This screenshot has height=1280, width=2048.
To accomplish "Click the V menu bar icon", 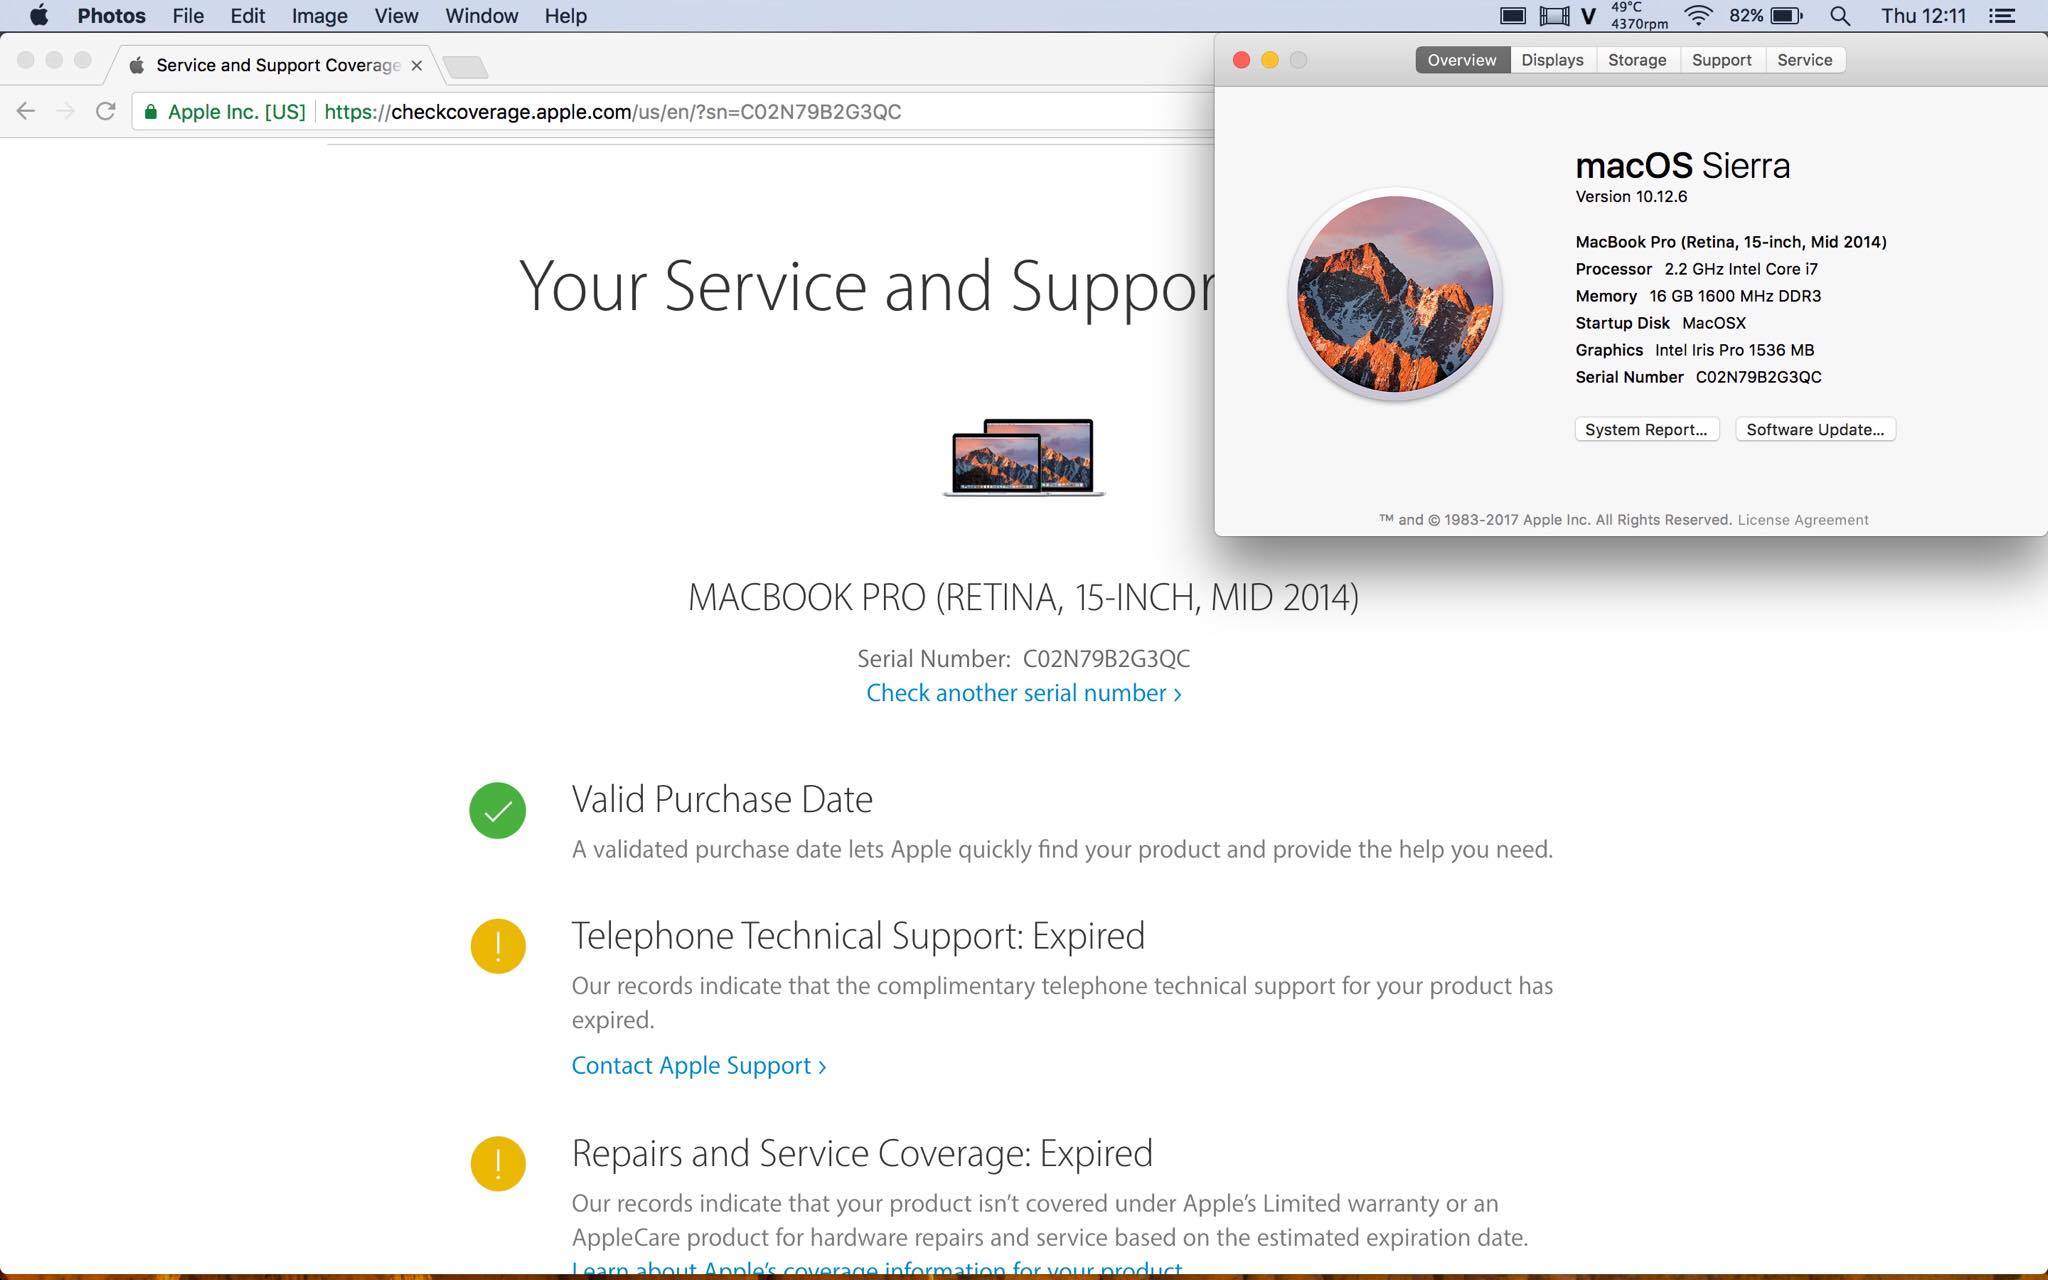I will tap(1588, 16).
